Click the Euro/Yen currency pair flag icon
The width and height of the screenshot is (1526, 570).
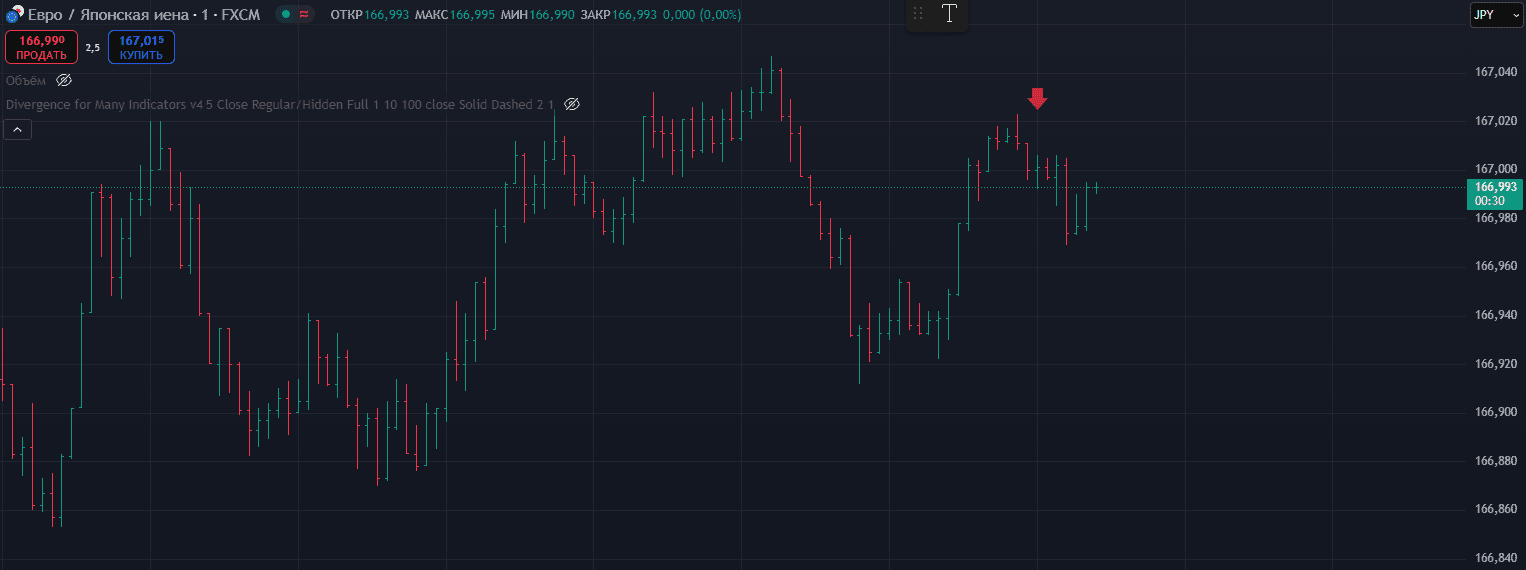click(x=14, y=16)
